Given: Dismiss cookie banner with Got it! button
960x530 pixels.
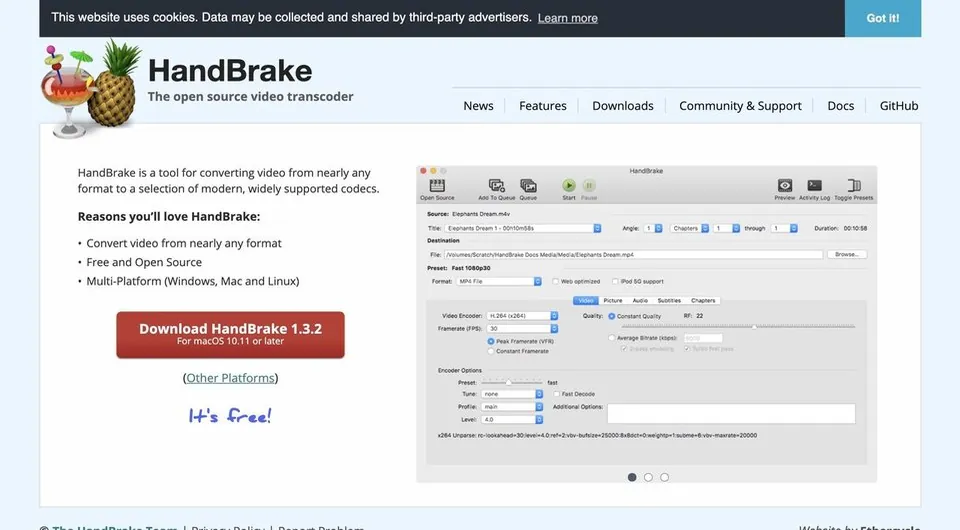Looking at the screenshot, I should pos(883,18).
